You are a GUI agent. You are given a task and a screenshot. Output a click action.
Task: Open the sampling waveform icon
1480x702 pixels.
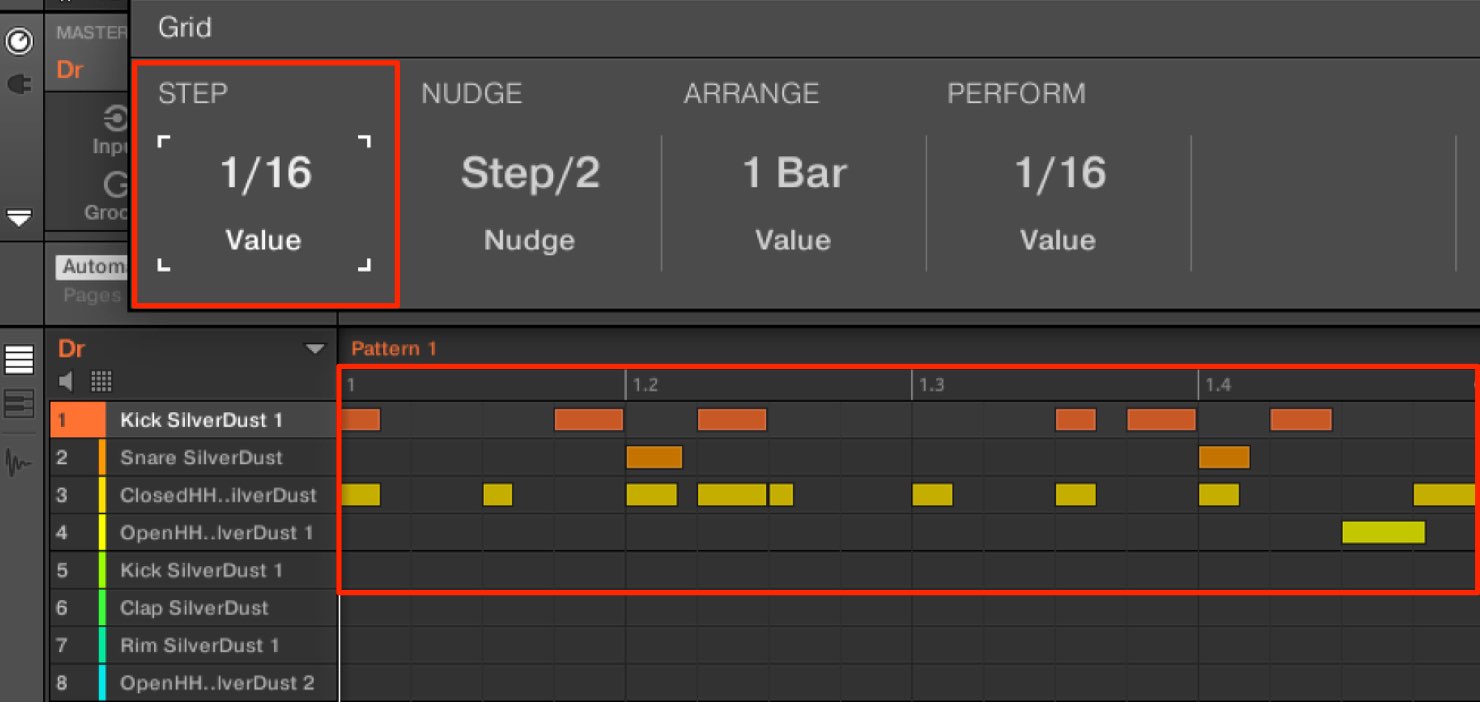[19, 462]
